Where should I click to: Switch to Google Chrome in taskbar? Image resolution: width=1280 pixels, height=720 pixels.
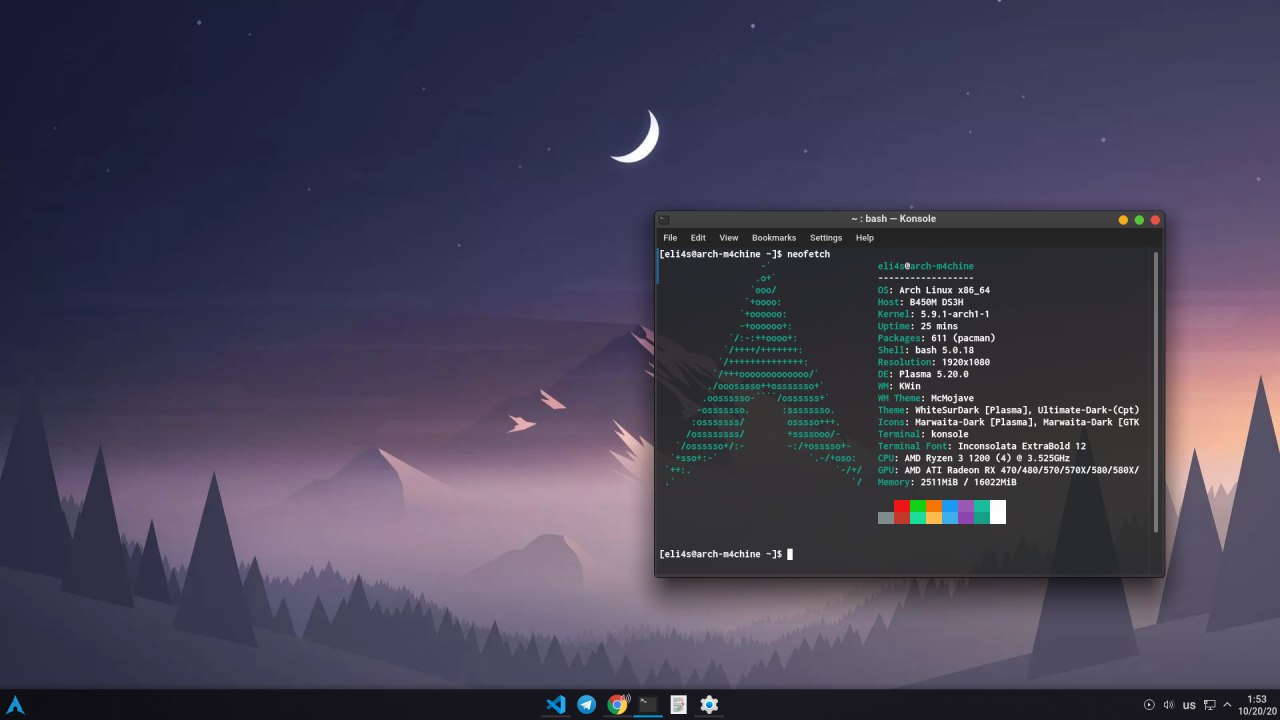[x=618, y=705]
